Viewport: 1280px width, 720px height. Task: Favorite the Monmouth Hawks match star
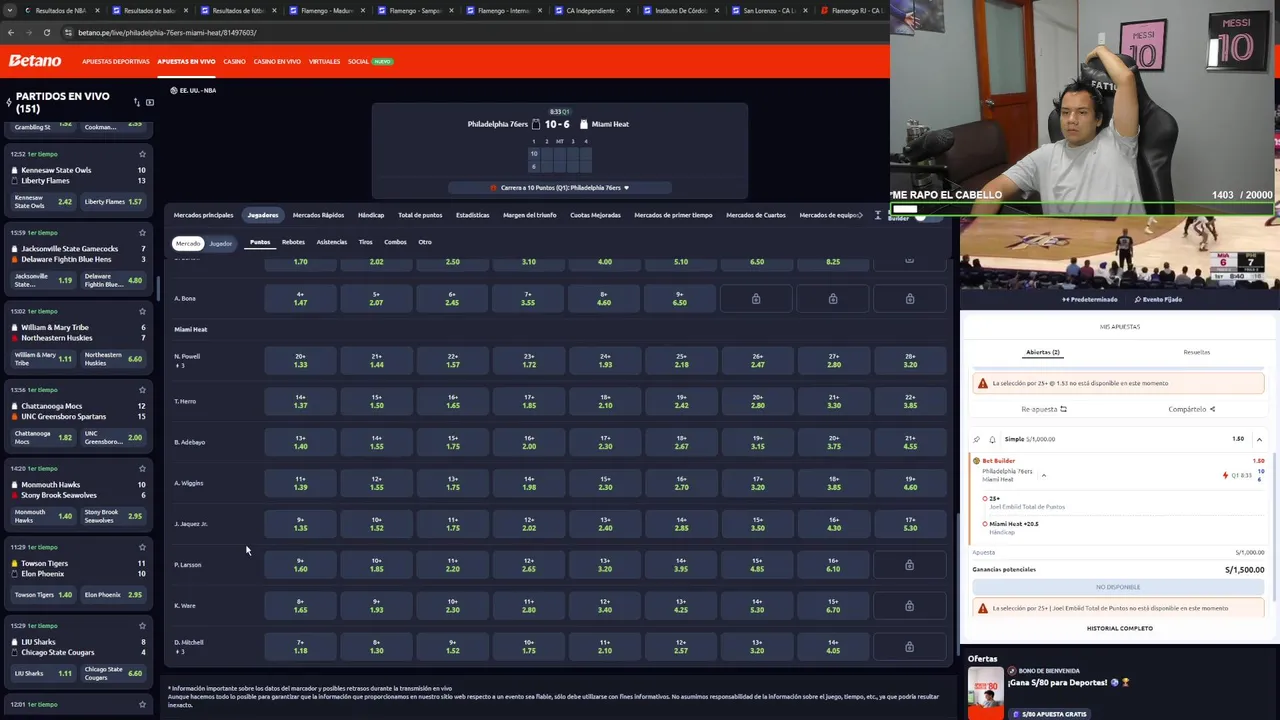(142, 468)
